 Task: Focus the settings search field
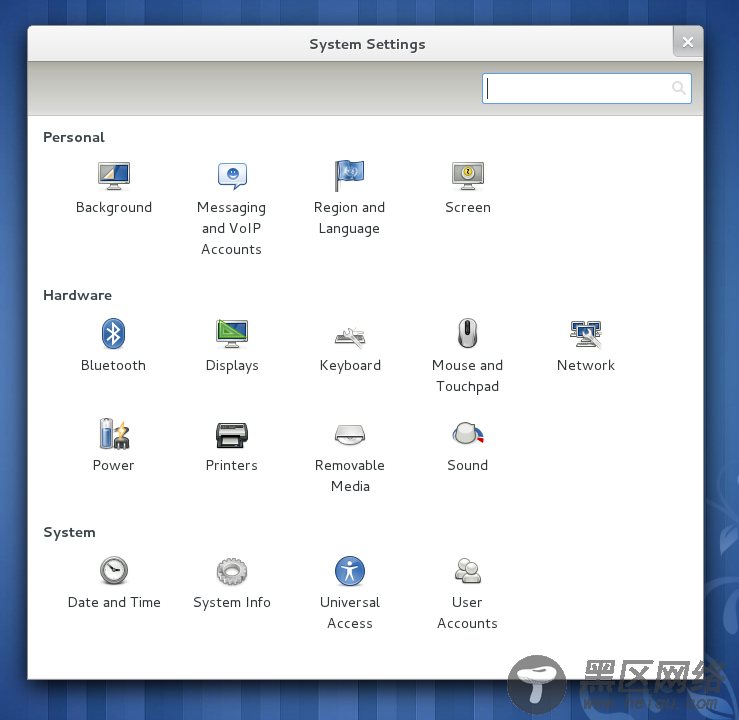tap(587, 88)
